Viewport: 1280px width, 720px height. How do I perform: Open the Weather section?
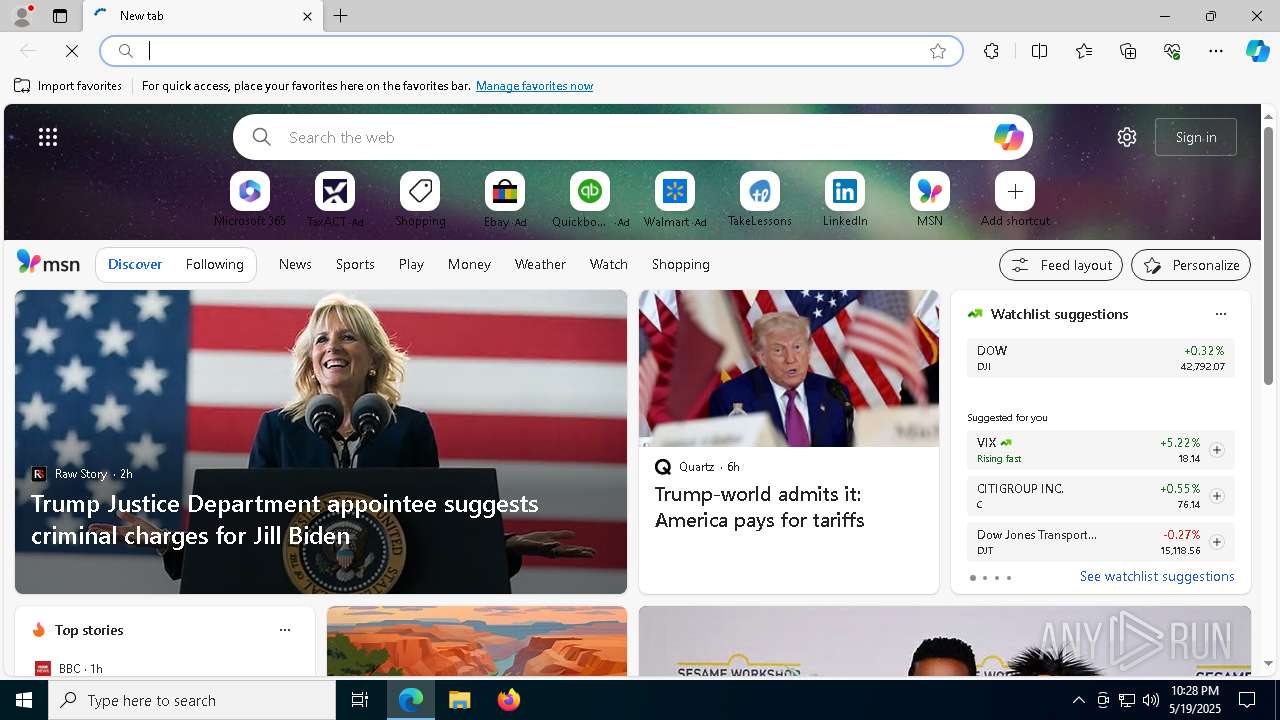tap(540, 264)
